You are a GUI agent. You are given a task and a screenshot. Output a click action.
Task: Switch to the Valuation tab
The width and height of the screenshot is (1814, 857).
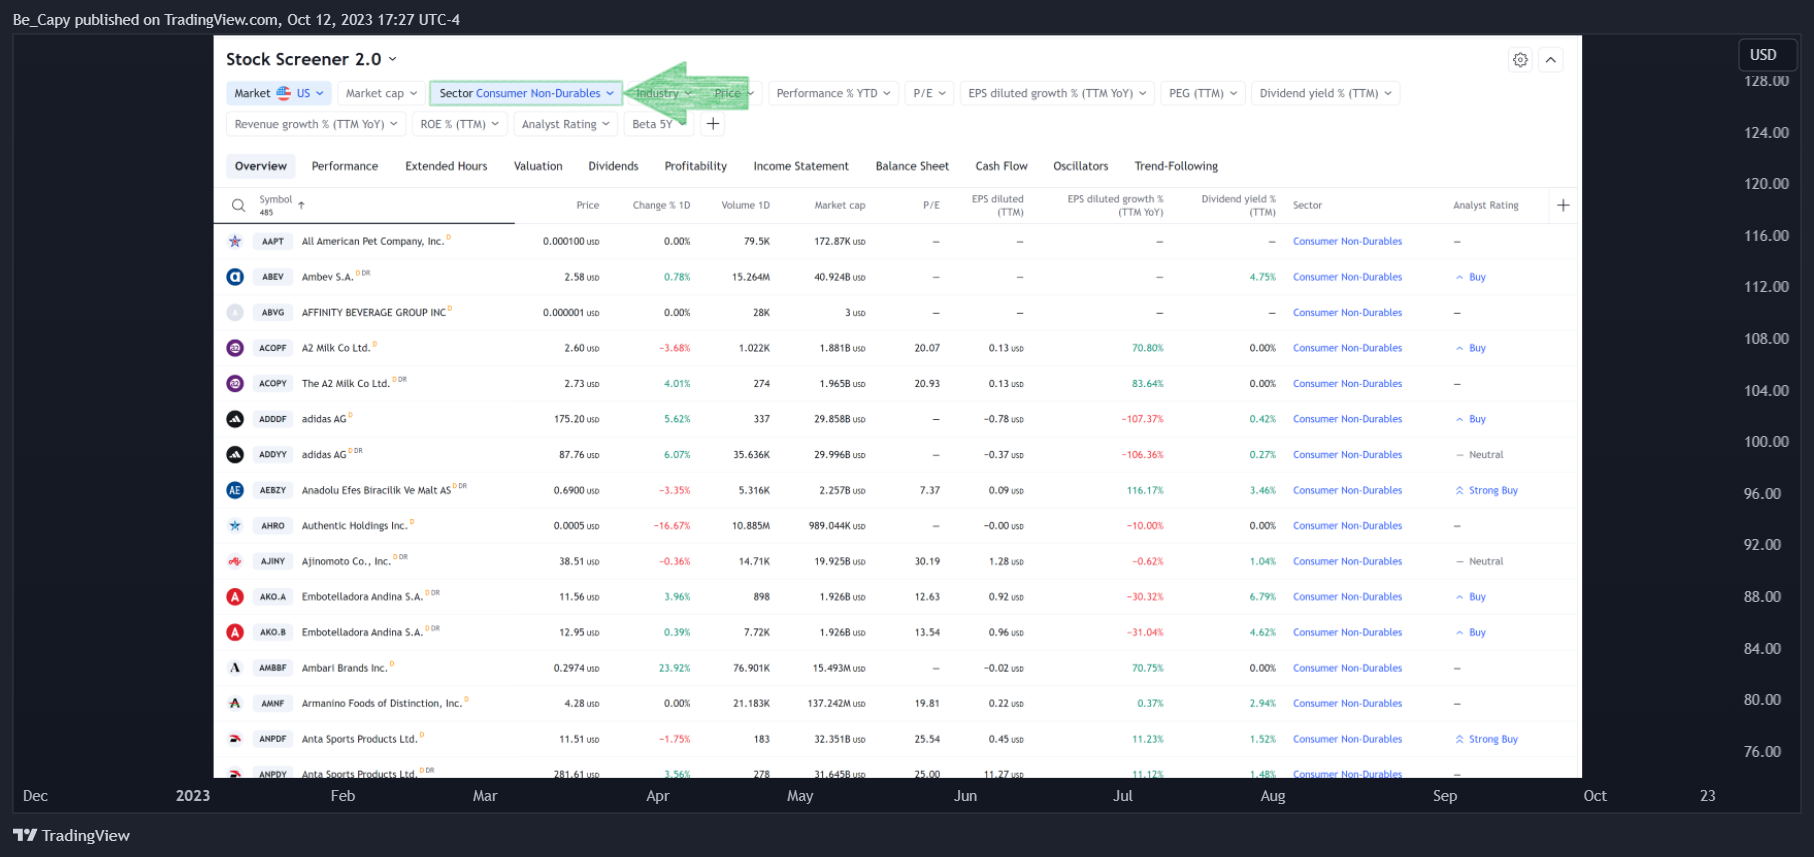click(538, 166)
